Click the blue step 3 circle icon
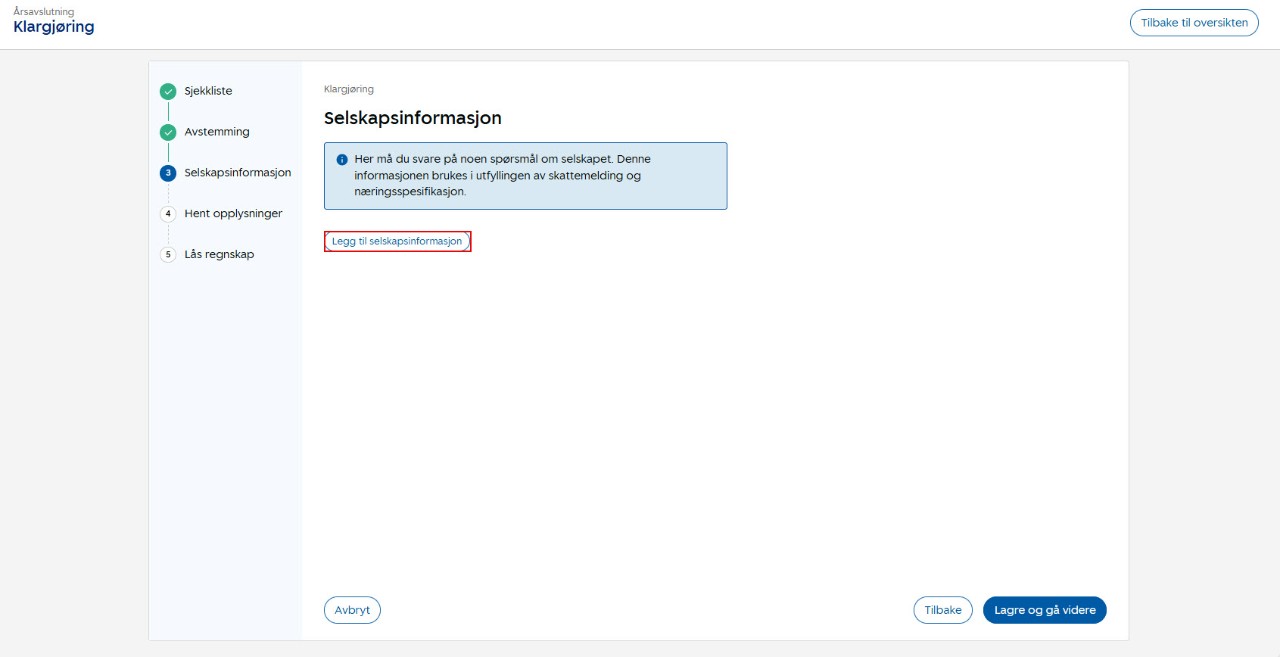This screenshot has width=1280, height=657. coord(168,173)
